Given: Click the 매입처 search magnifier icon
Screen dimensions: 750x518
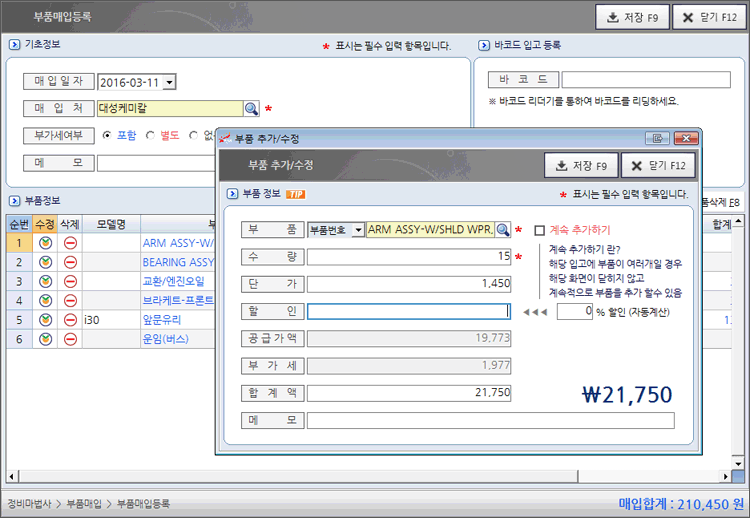Looking at the screenshot, I should 252,109.
